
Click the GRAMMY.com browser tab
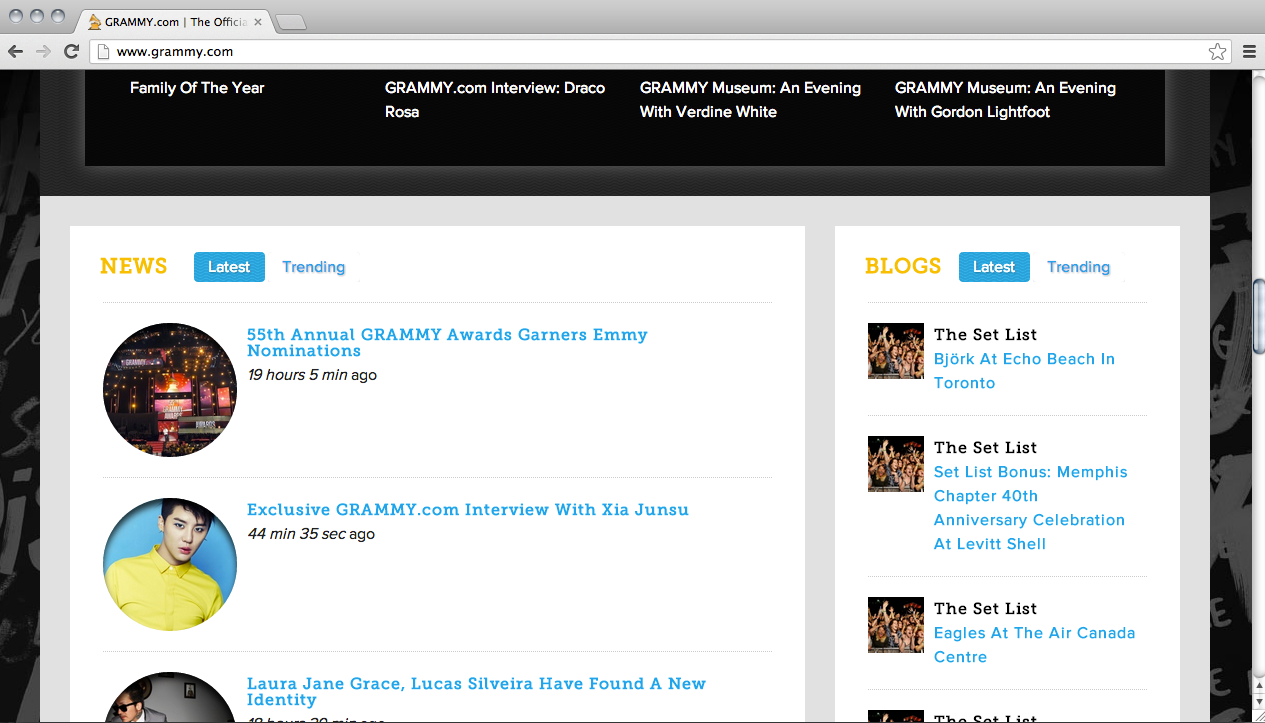[170, 20]
